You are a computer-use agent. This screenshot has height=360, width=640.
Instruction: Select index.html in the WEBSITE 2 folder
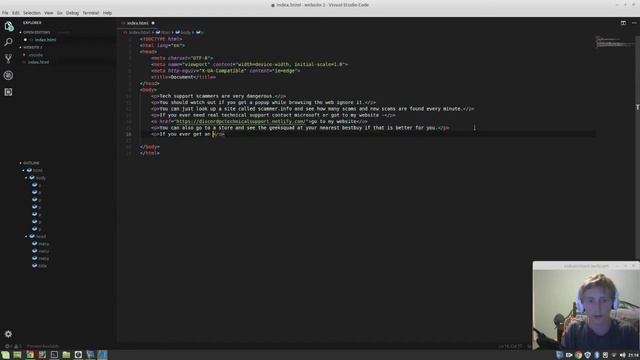(38, 62)
